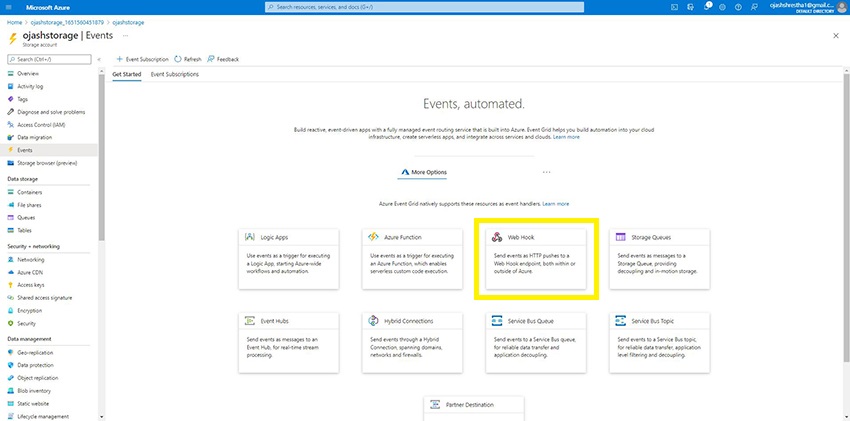Open ellipsis menu beside Events title
The height and width of the screenshot is (421, 850).
pos(125,35)
